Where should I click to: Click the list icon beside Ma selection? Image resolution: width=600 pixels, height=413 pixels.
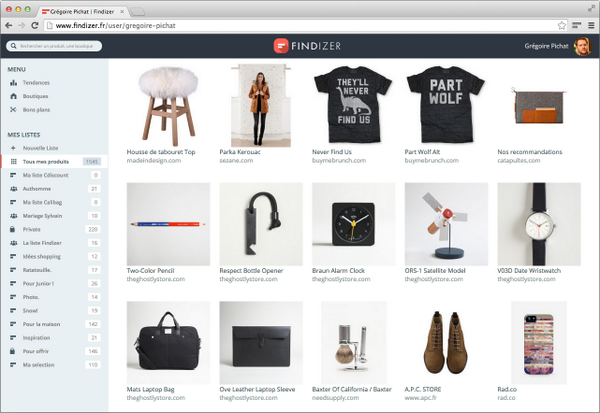tap(13, 364)
